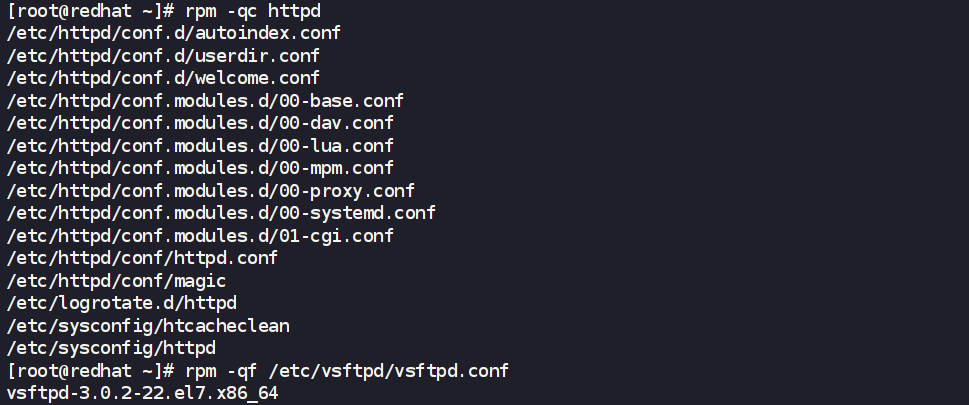Click the /etc/httpd/conf/httpd.conf line
Viewport: 969px width, 405px height.
pyautogui.click(x=141, y=258)
